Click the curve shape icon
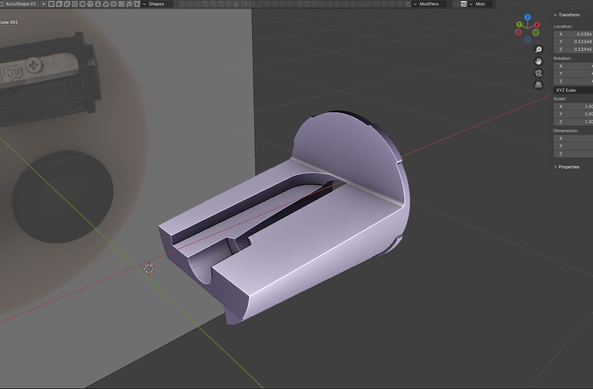 (x=129, y=4)
